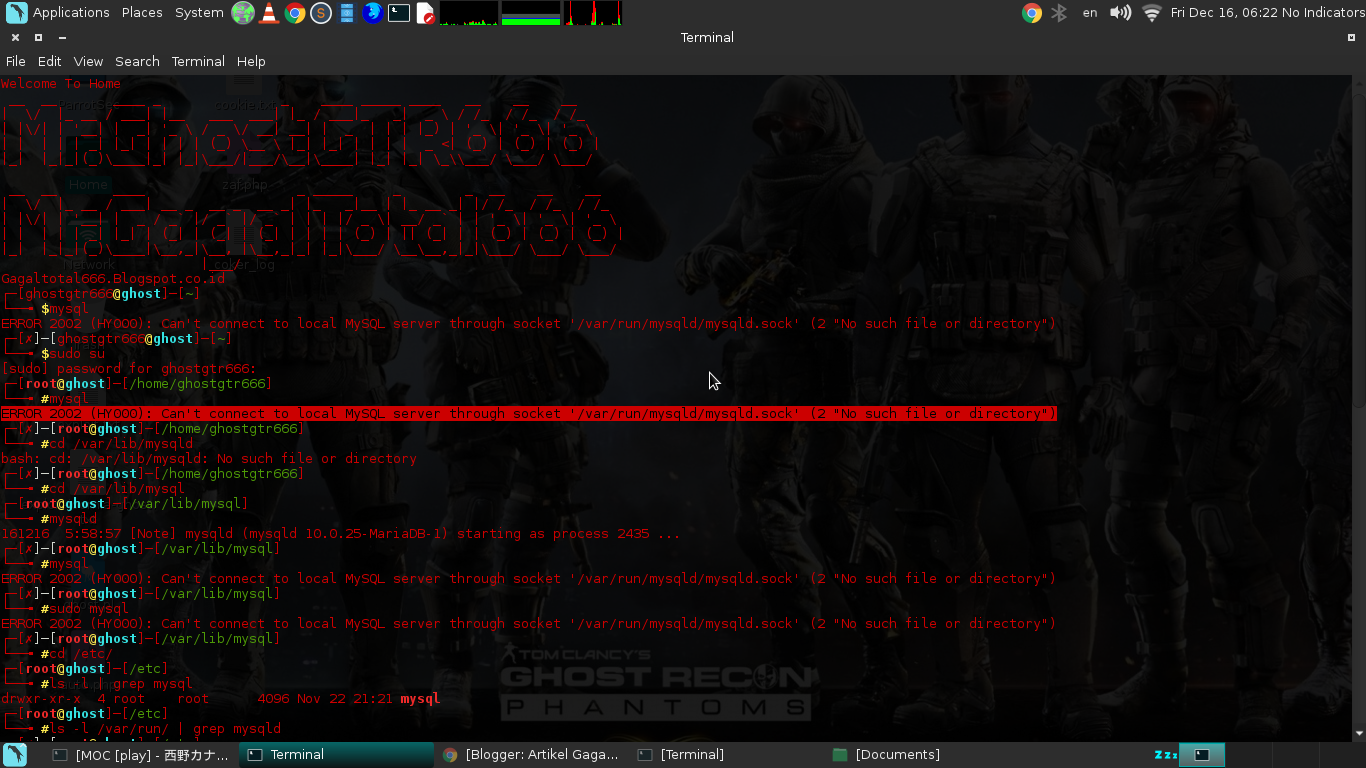The height and width of the screenshot is (768, 1366).
Task: Open the document editor launcher icon
Action: pyautogui.click(x=425, y=13)
